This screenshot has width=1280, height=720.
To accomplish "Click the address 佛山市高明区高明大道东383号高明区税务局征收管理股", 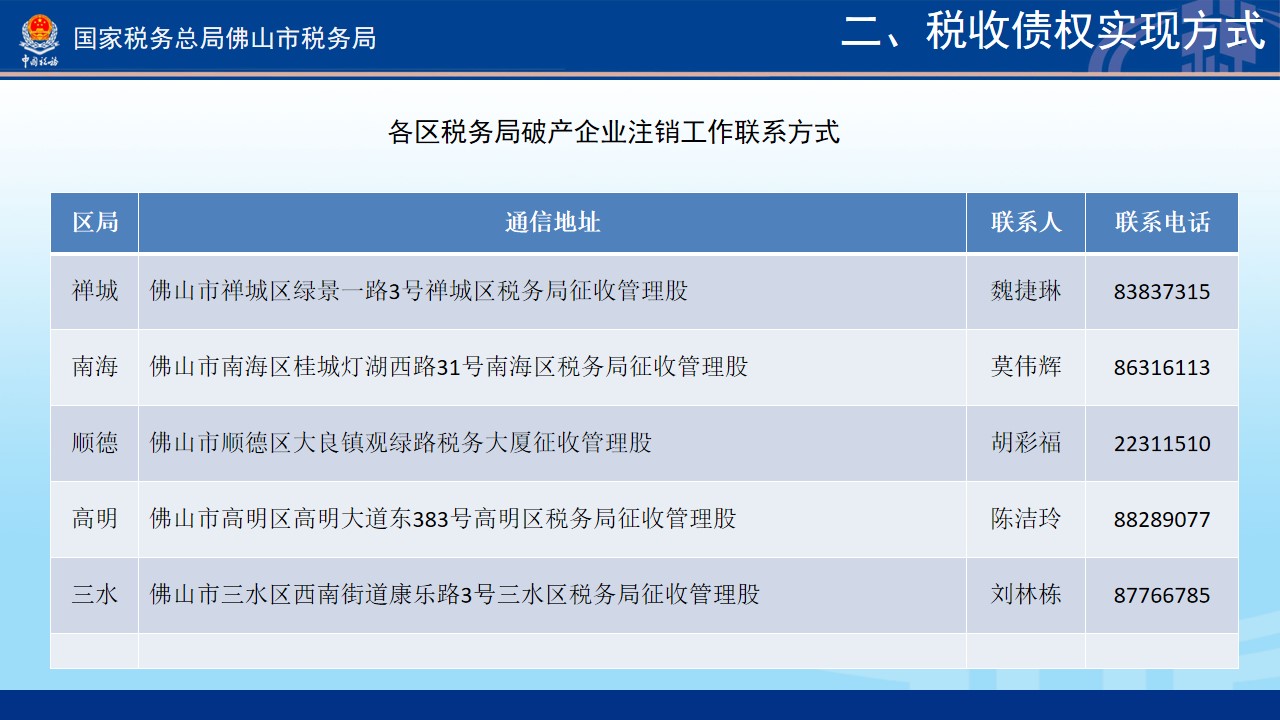I will tap(443, 519).
